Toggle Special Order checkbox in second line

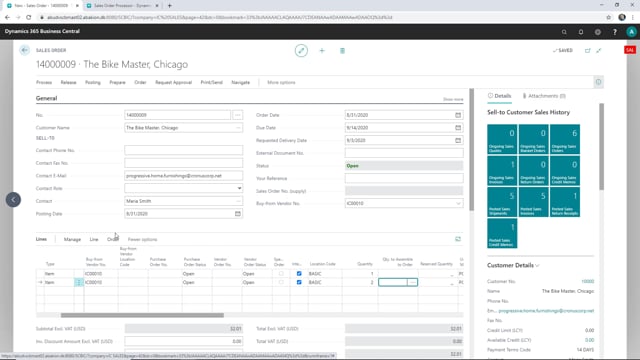(281, 282)
